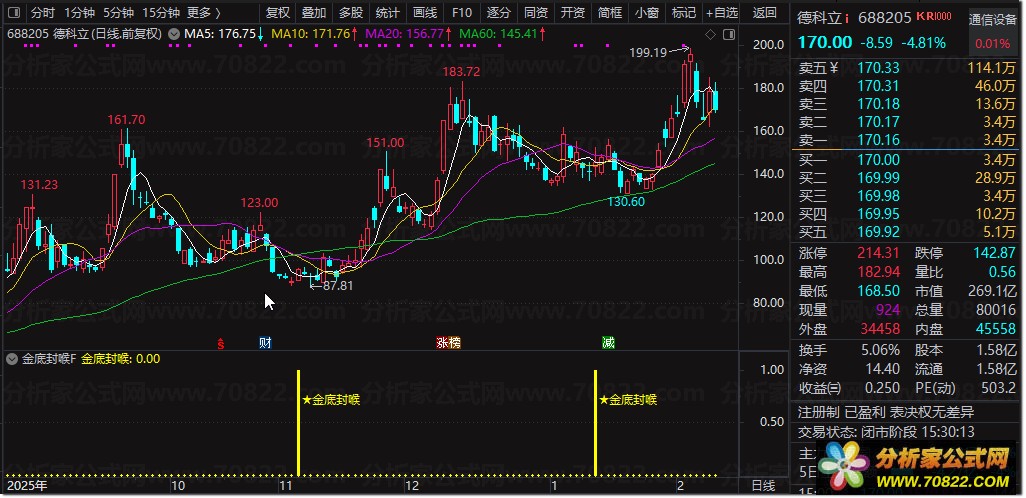The width and height of the screenshot is (1026, 498).
Task: Click 买一 price 170.00
Action: 878,160
